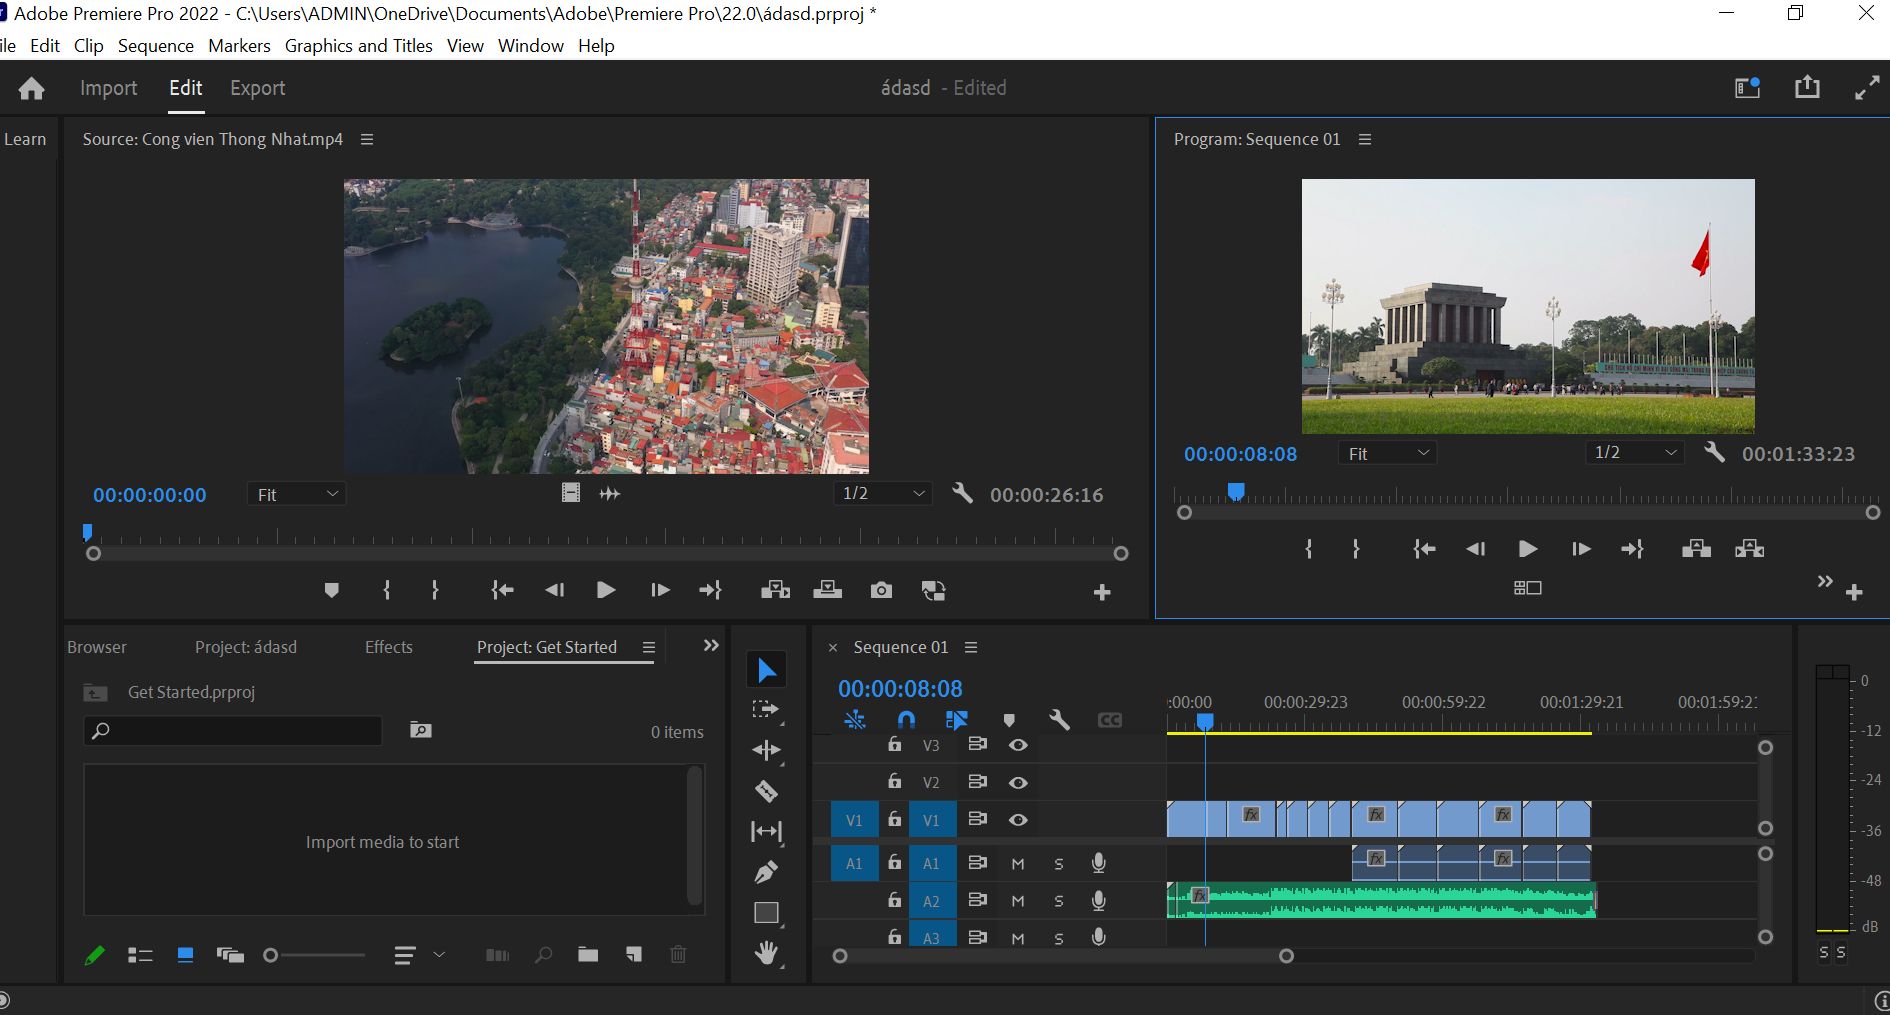Screen dimensions: 1890x1015
Task: Toggle lock on track V2
Action: 894,782
